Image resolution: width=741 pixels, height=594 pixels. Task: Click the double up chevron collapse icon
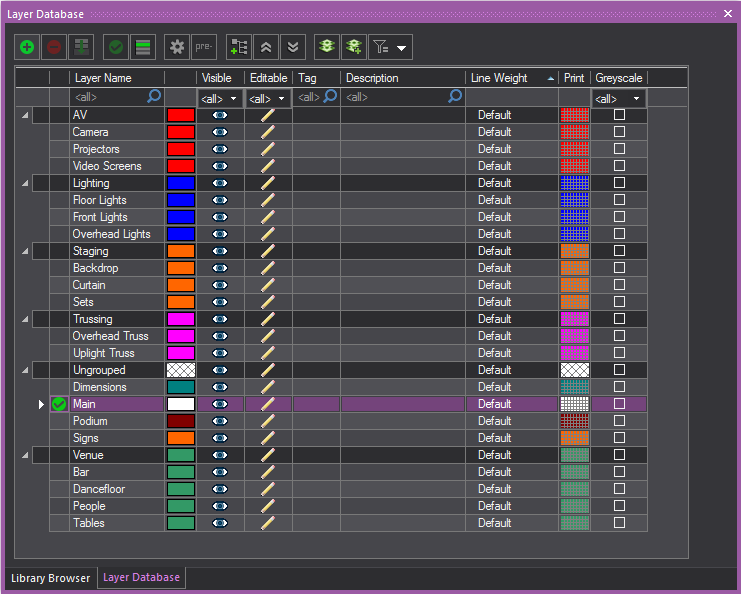point(266,47)
